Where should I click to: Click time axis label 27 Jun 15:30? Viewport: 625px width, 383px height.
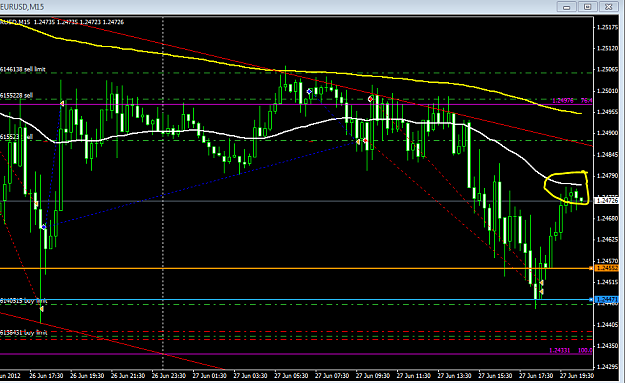click(x=495, y=376)
